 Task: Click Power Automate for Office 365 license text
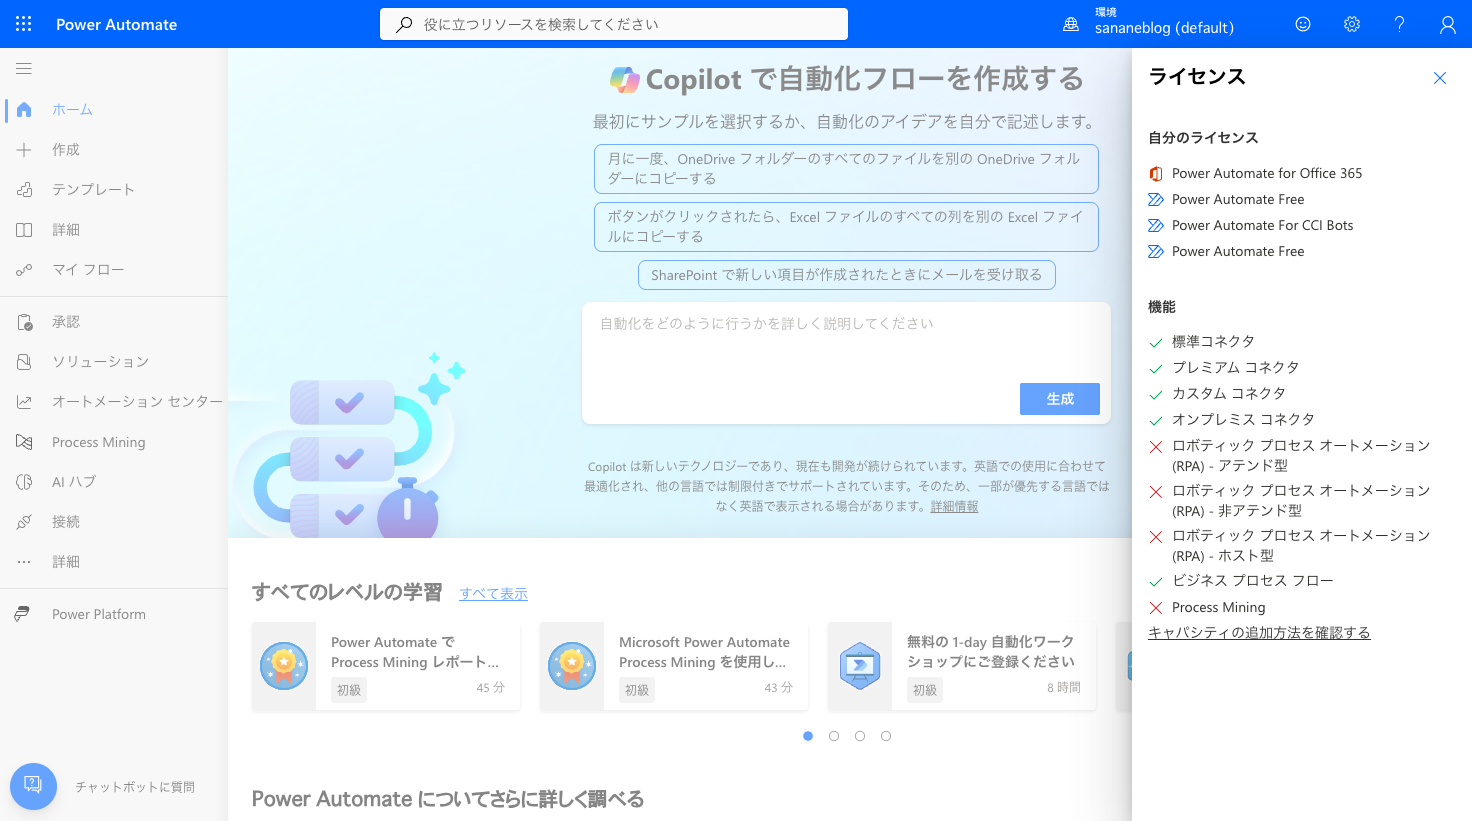click(1267, 174)
